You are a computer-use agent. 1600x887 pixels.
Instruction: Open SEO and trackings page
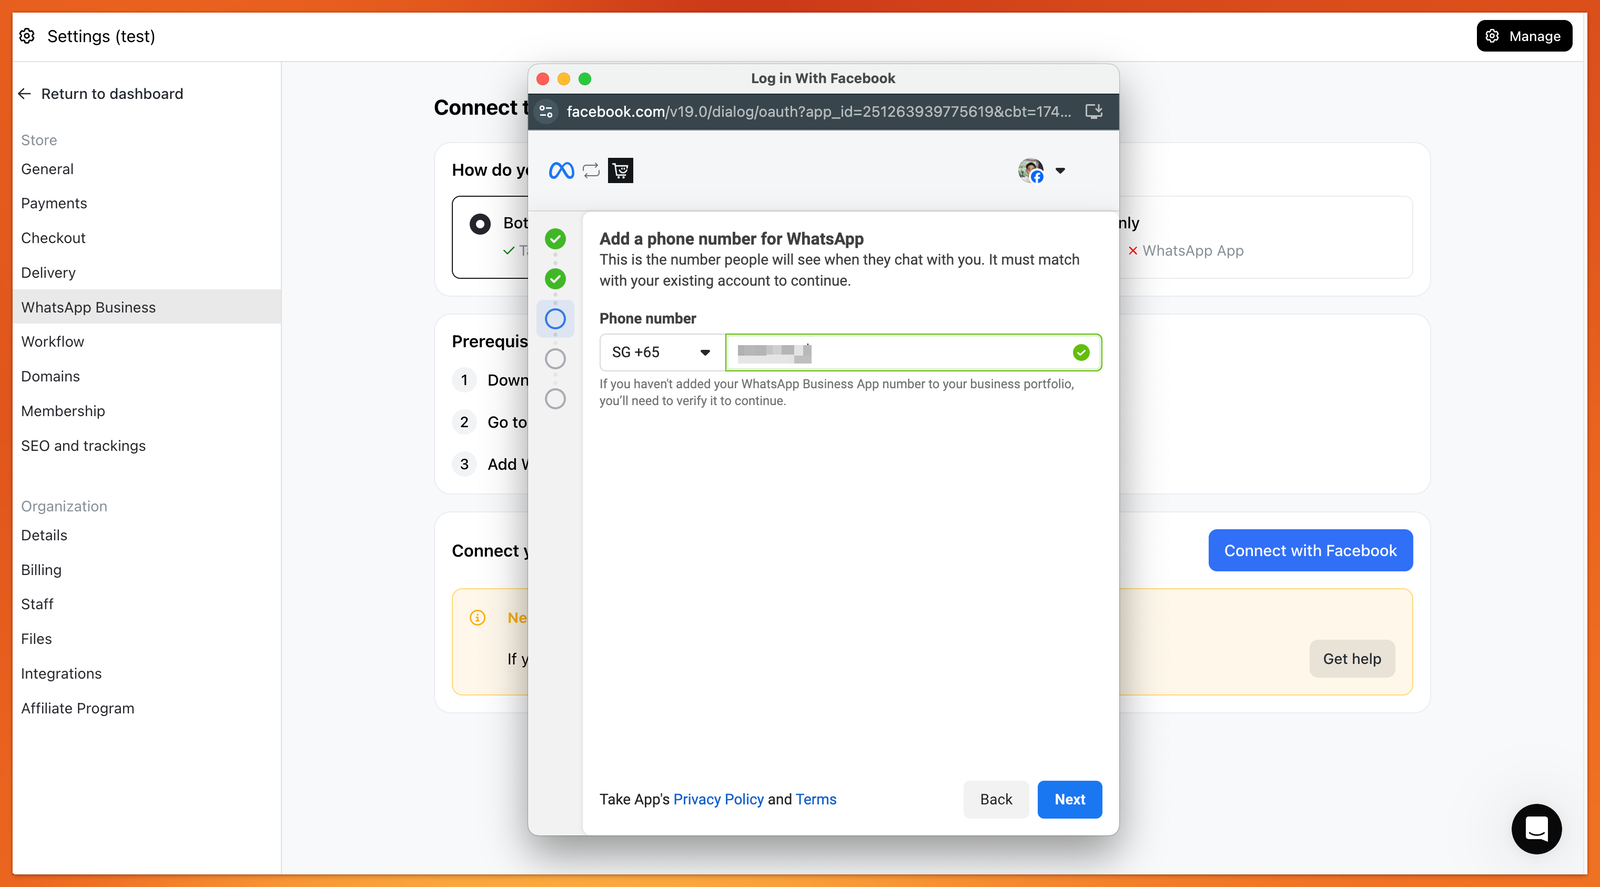[83, 446]
